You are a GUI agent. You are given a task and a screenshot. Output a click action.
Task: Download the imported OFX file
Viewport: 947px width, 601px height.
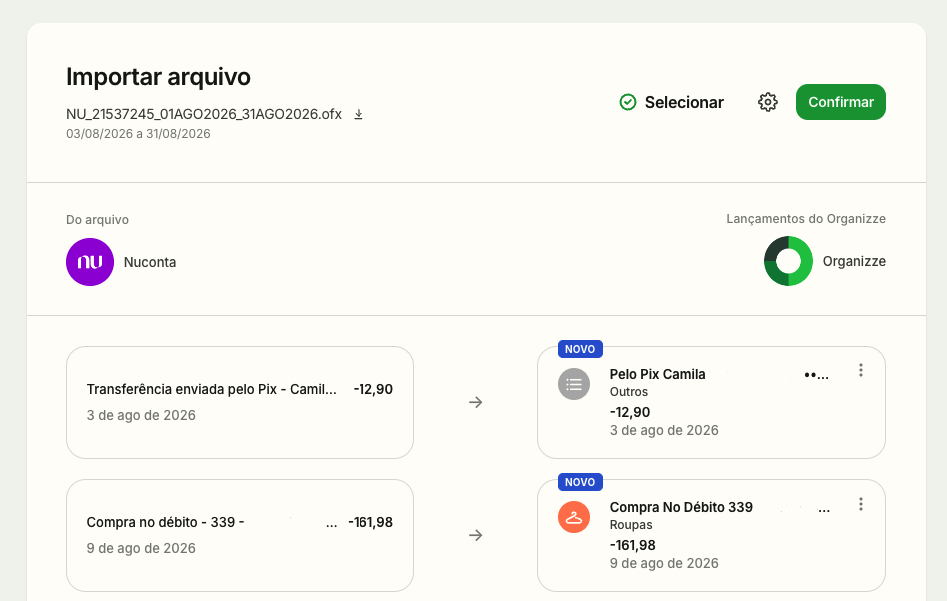point(358,114)
